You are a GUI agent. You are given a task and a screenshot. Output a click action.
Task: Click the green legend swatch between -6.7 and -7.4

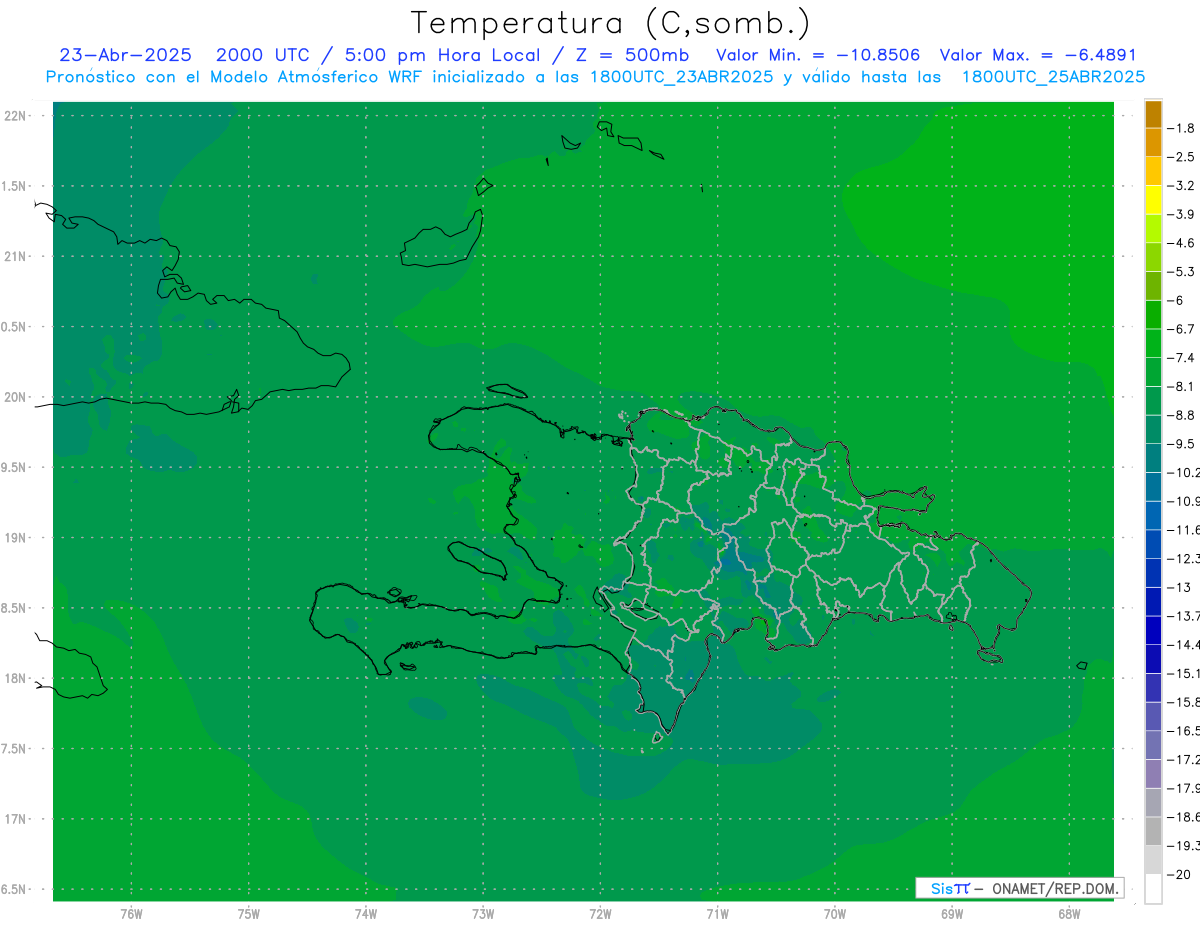pyautogui.click(x=1153, y=343)
